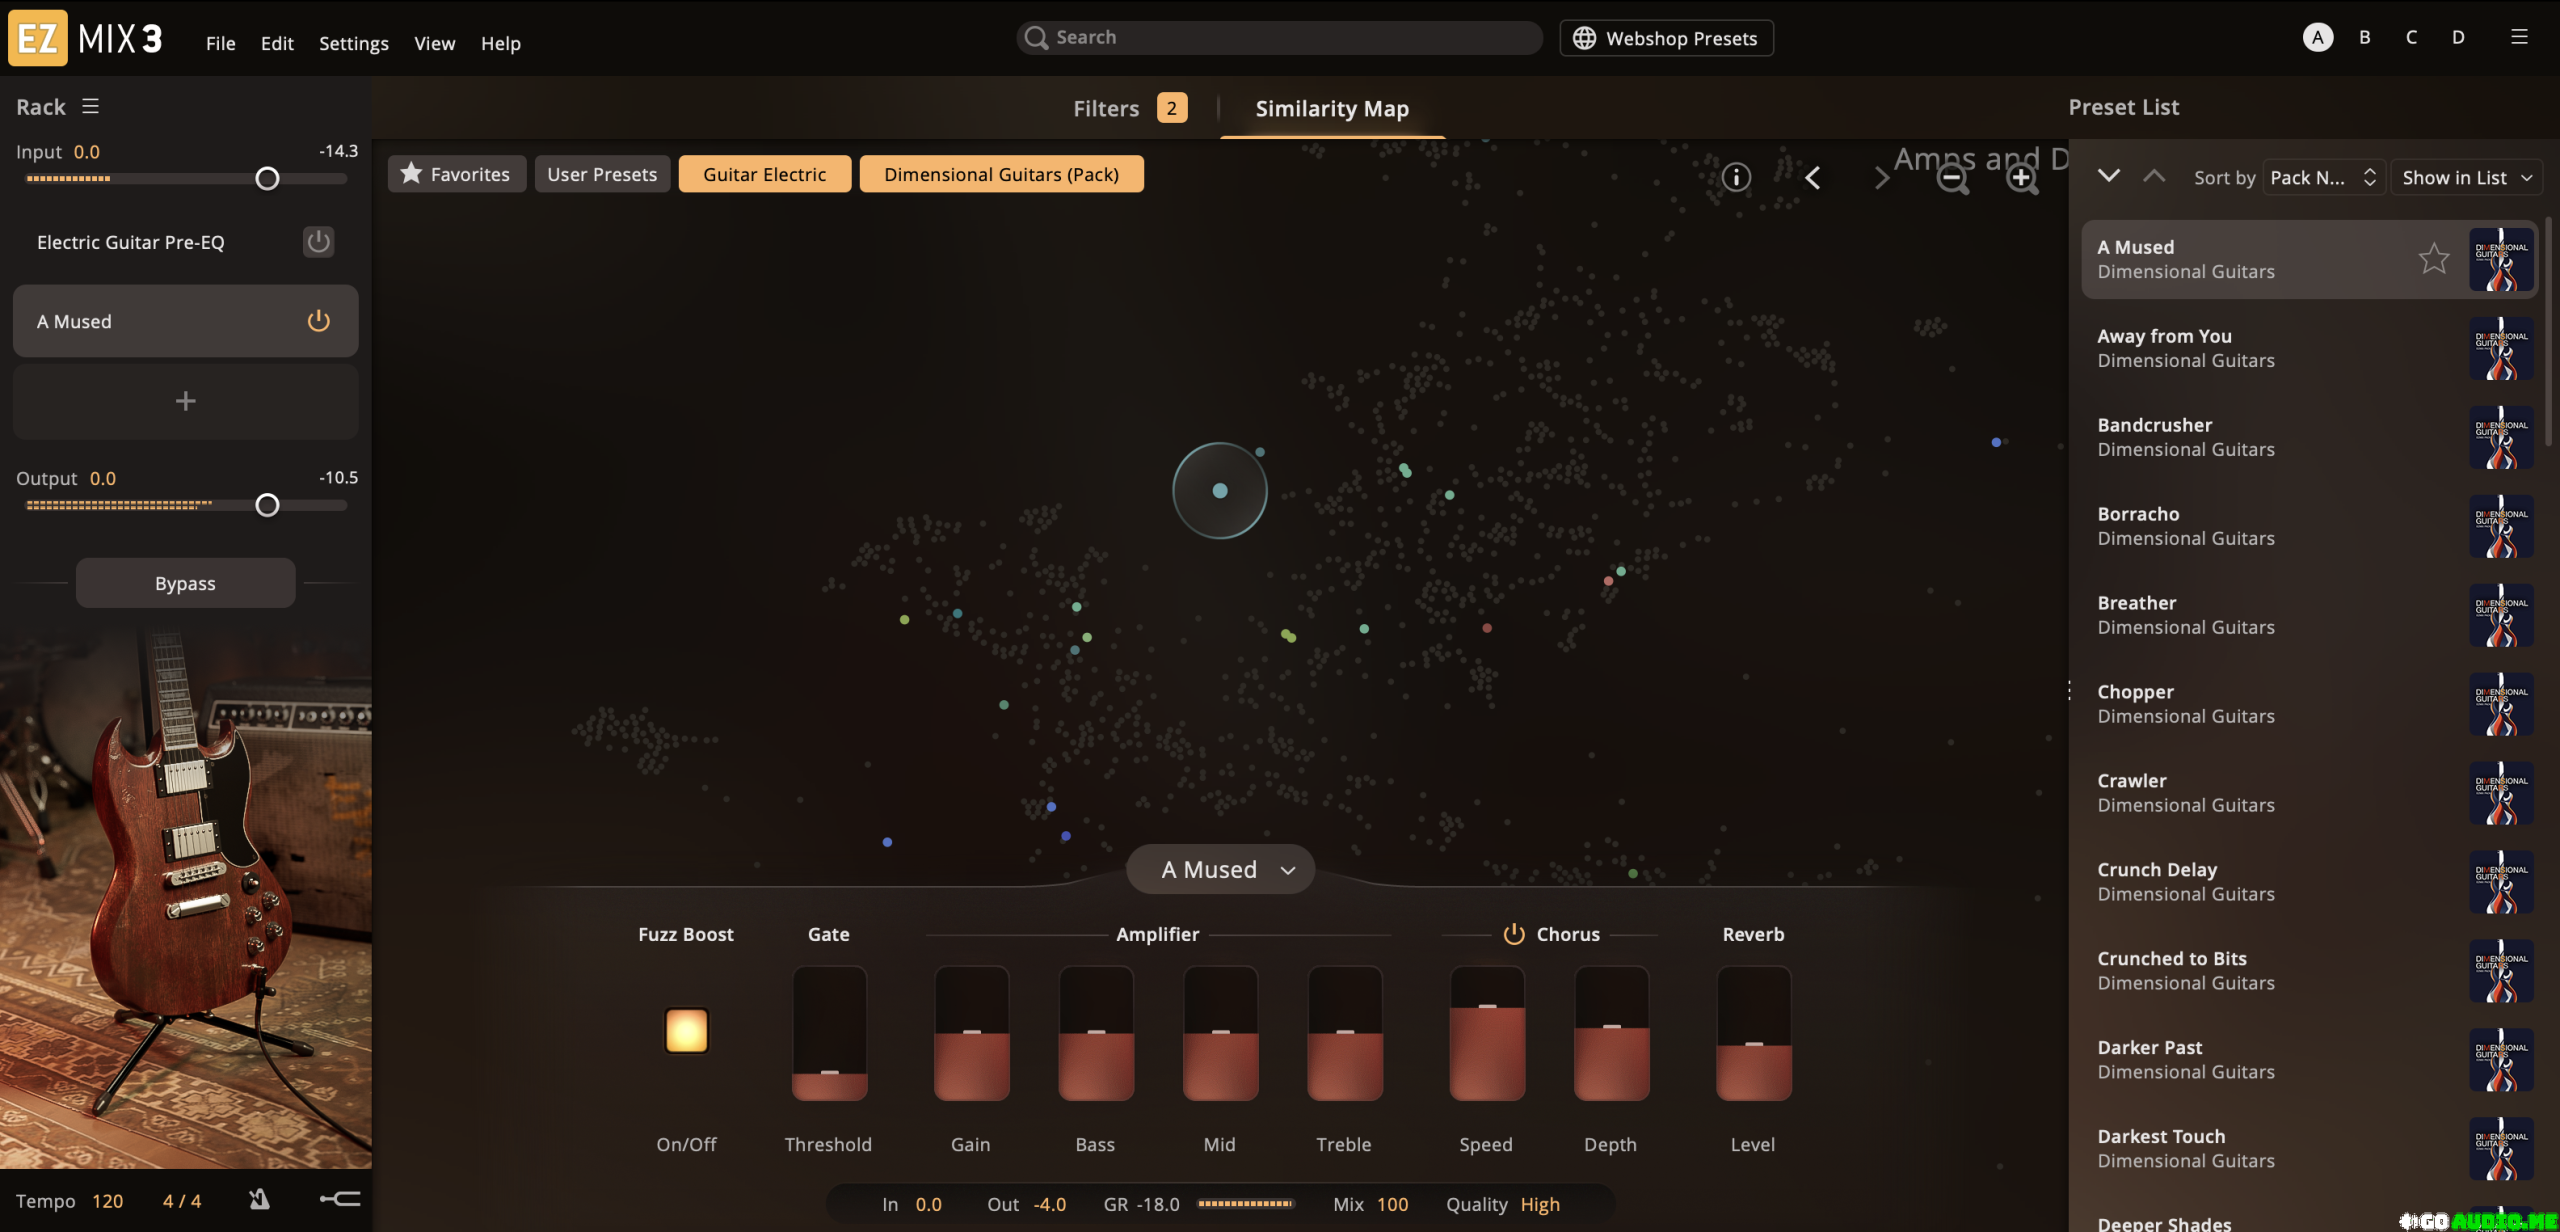Screen dimensions: 2560x1232
Task: Toggle the Chorus power button
Action: point(1513,933)
